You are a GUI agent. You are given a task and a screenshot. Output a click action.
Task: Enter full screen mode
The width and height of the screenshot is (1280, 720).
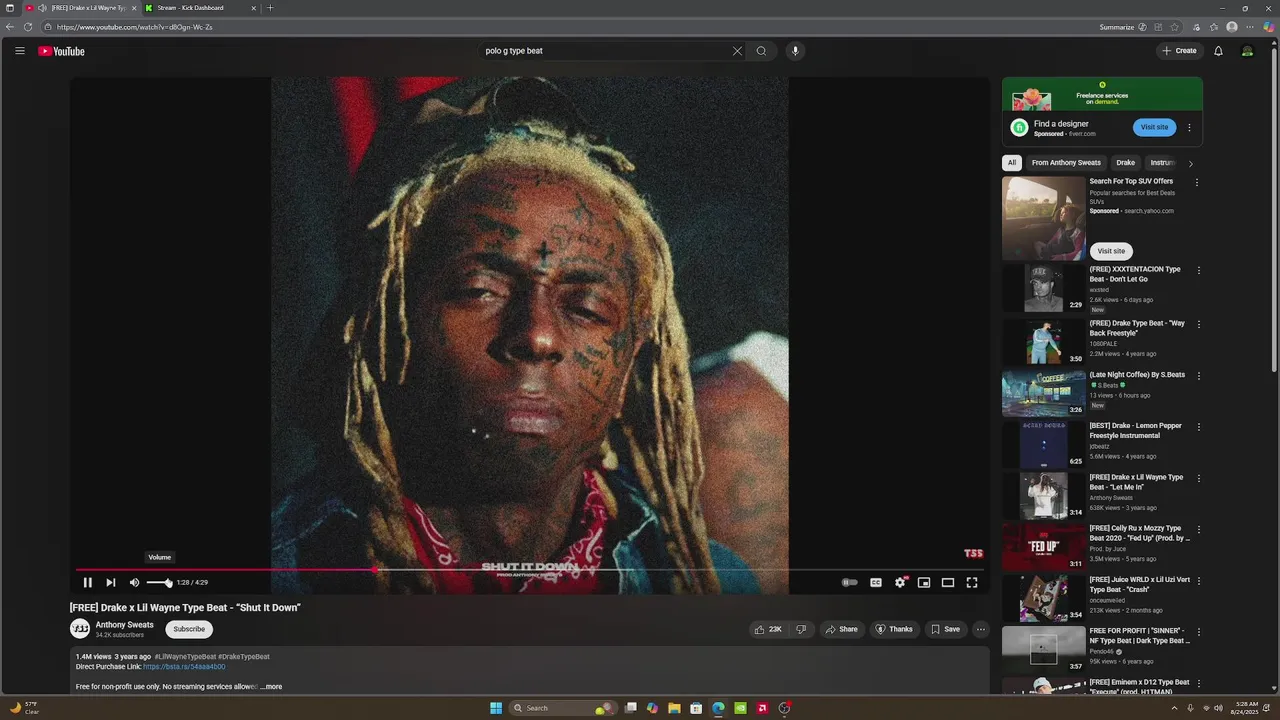(x=972, y=582)
